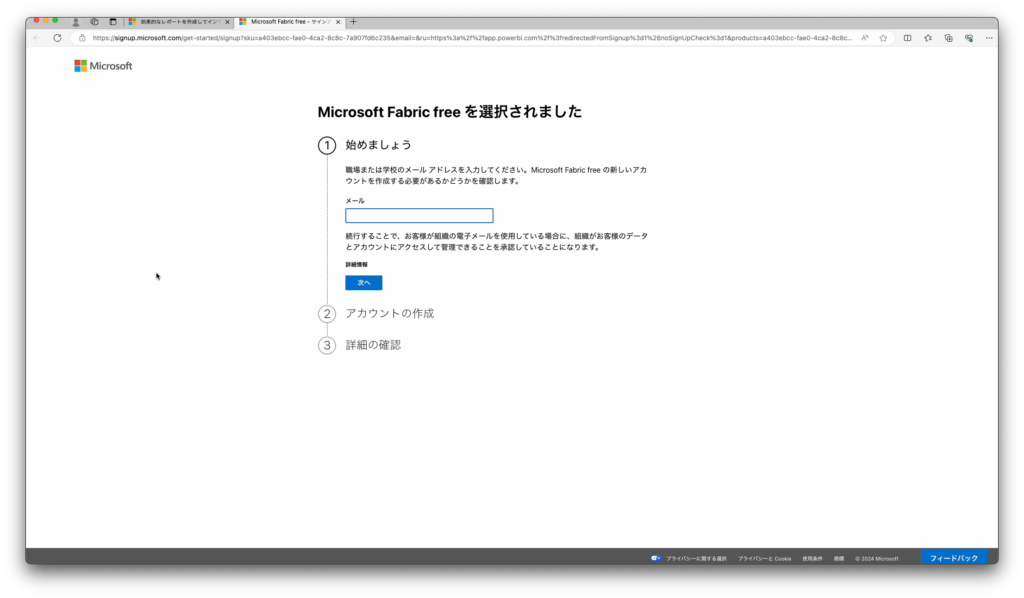Add page to favorites with star icon
Image resolution: width=1024 pixels, height=598 pixels.
883,38
